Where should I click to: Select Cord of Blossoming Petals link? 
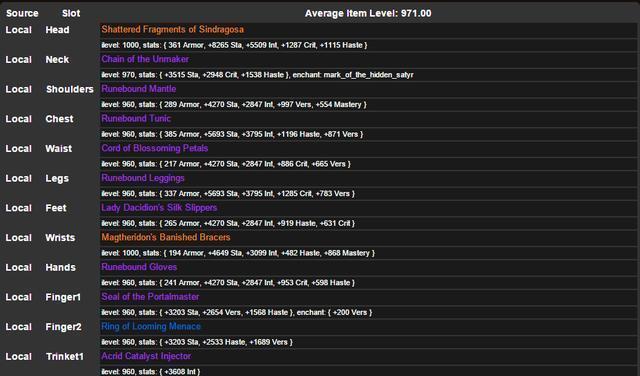click(155, 148)
